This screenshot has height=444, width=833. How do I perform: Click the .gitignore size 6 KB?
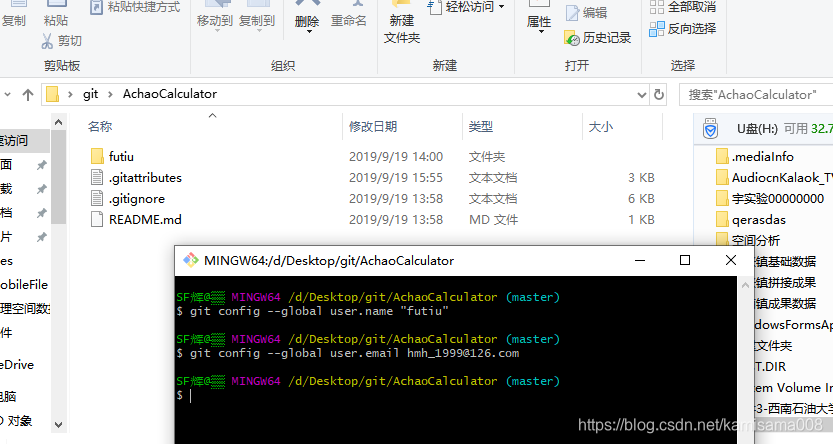(641, 199)
